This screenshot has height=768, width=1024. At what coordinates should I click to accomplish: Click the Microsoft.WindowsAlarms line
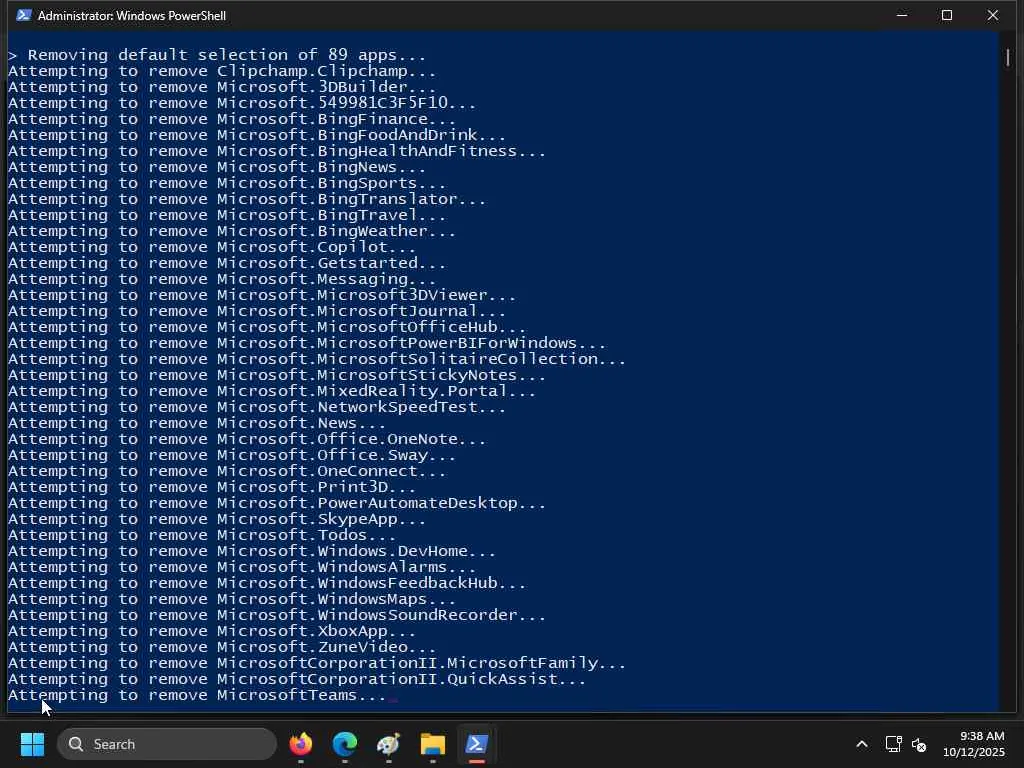click(x=242, y=567)
